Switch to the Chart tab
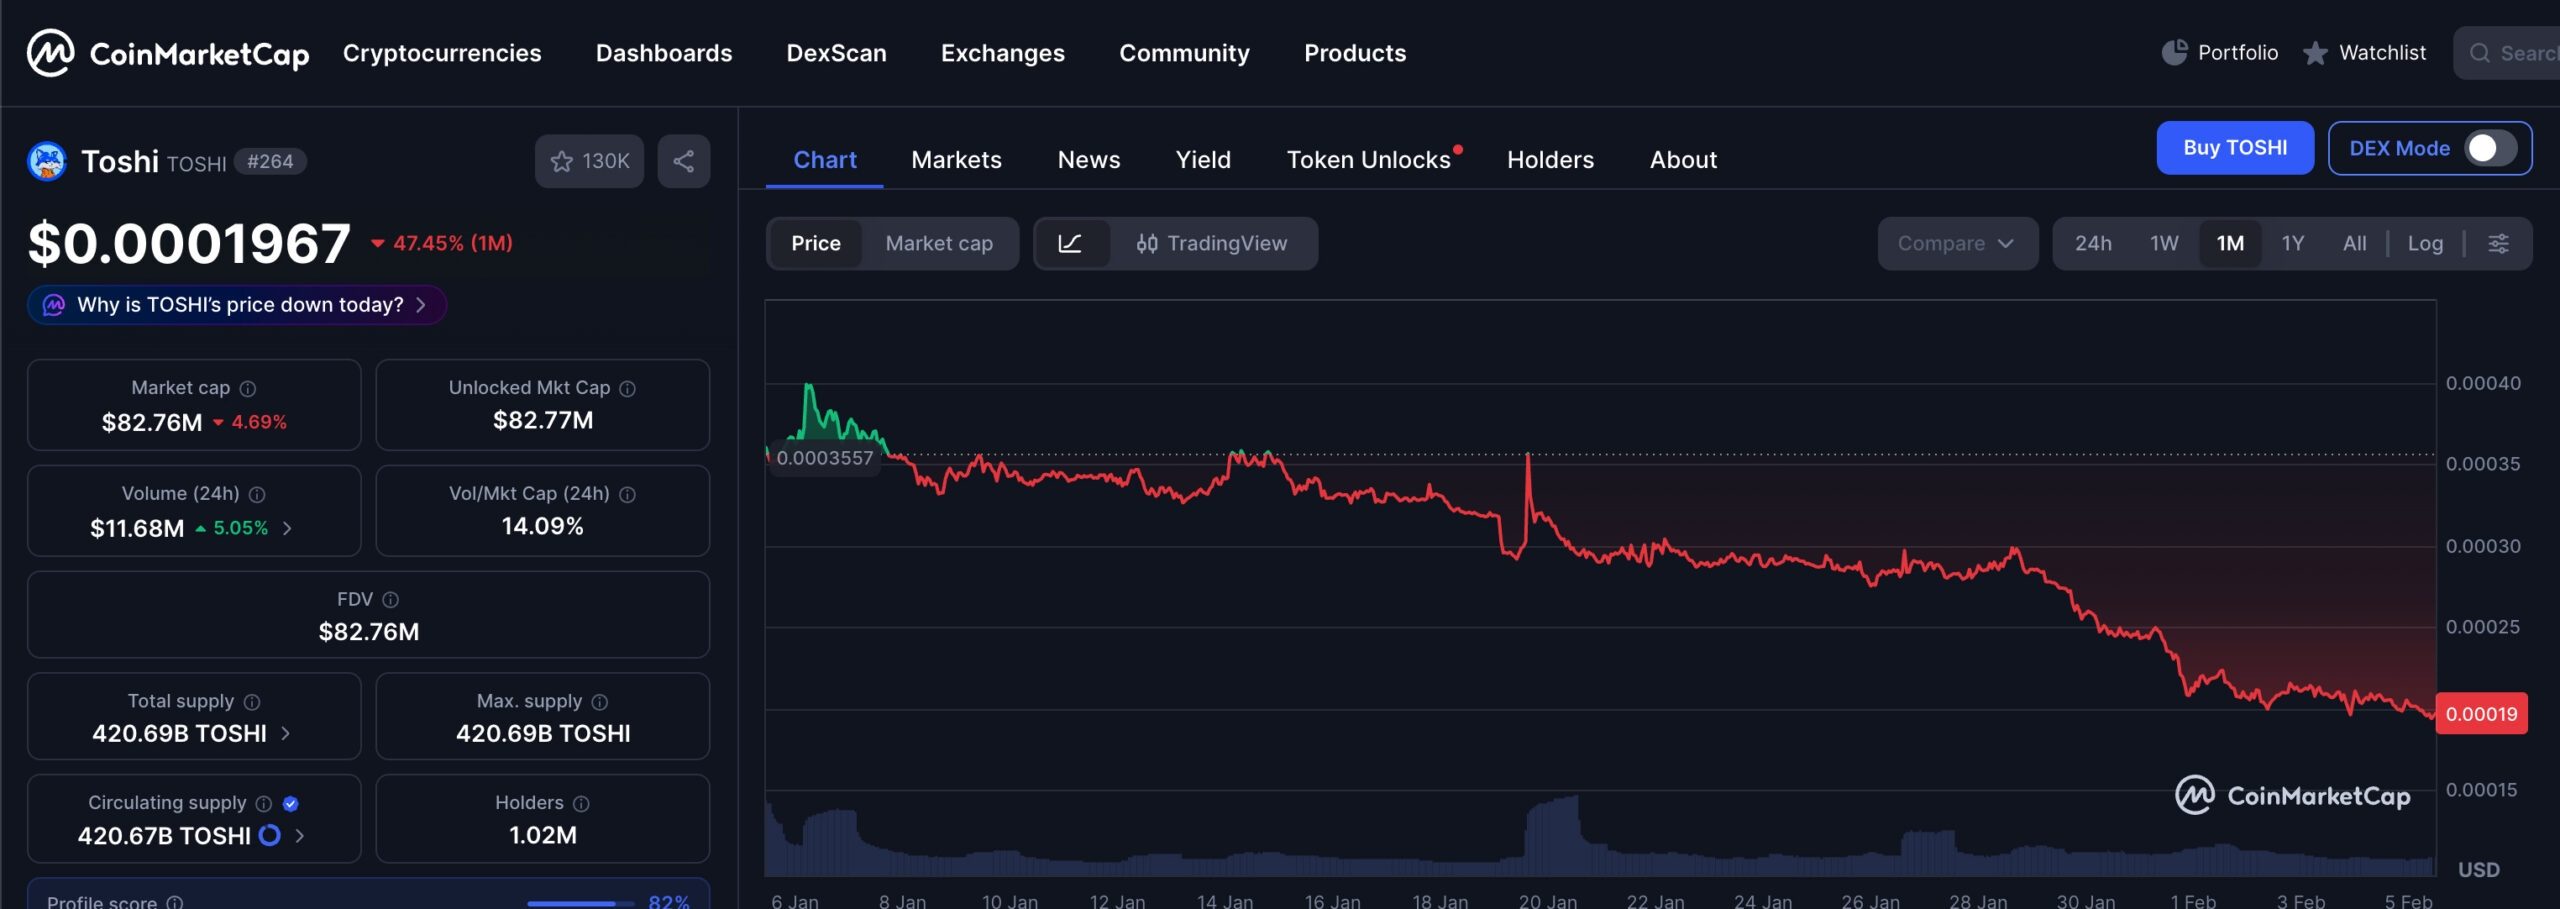 tap(825, 160)
